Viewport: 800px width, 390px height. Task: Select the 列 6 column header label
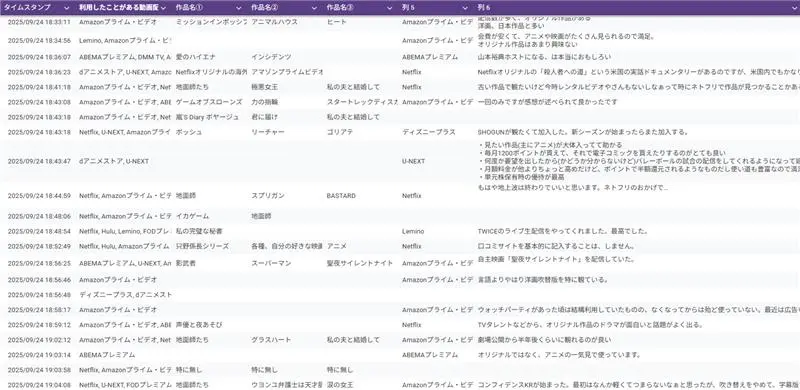[484, 8]
